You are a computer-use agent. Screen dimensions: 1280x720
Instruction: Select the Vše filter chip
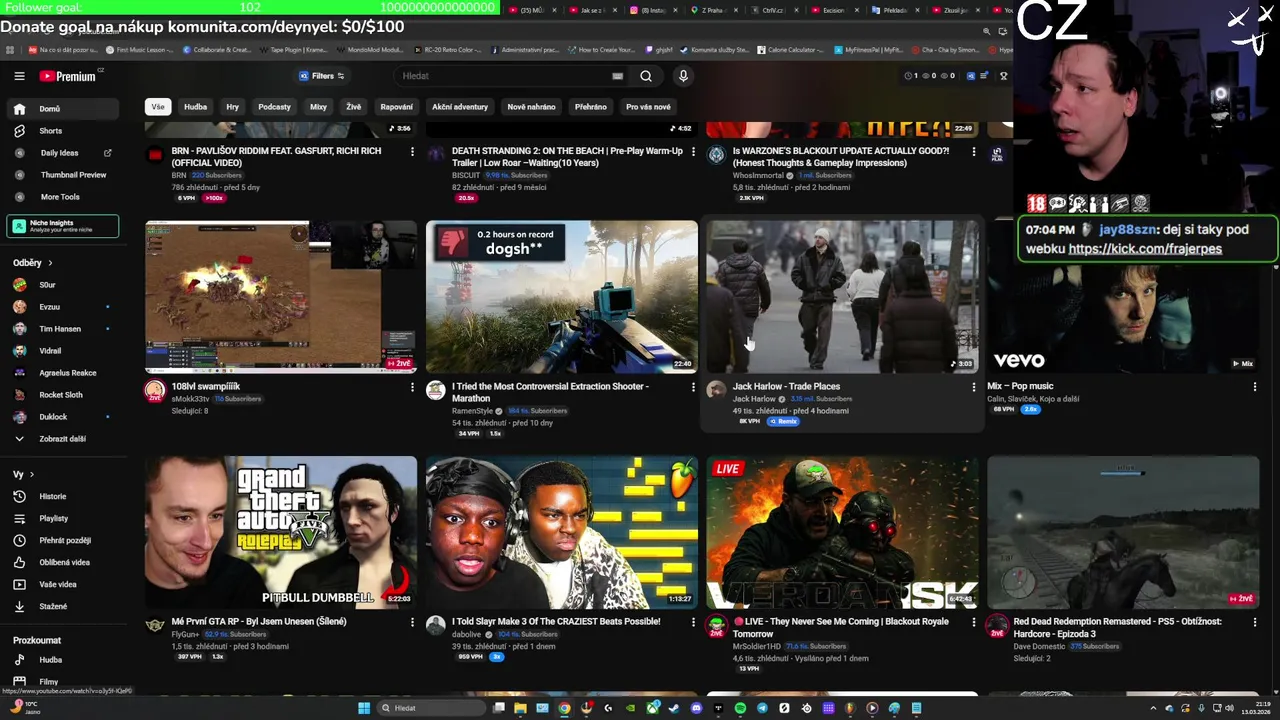[x=158, y=107]
